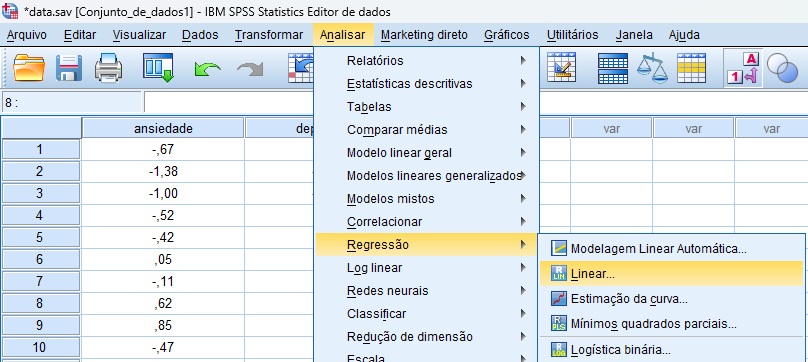The height and width of the screenshot is (362, 808).
Task: Open the Dados menu
Action: pos(200,35)
